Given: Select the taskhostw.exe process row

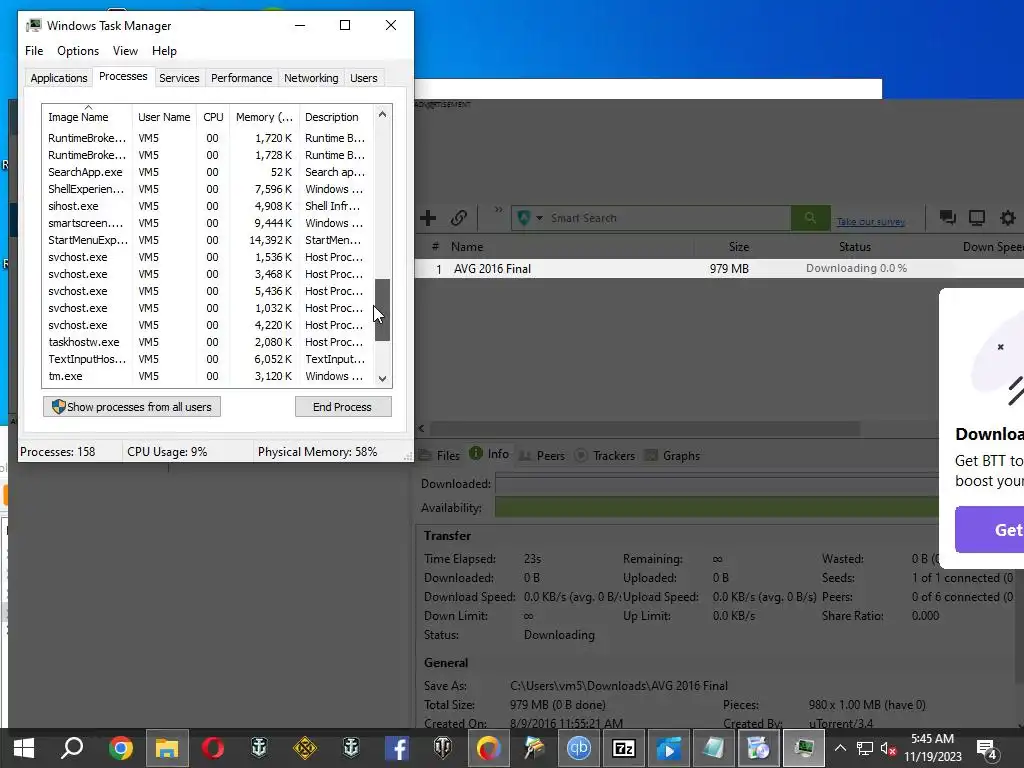Looking at the screenshot, I should click(207, 342).
